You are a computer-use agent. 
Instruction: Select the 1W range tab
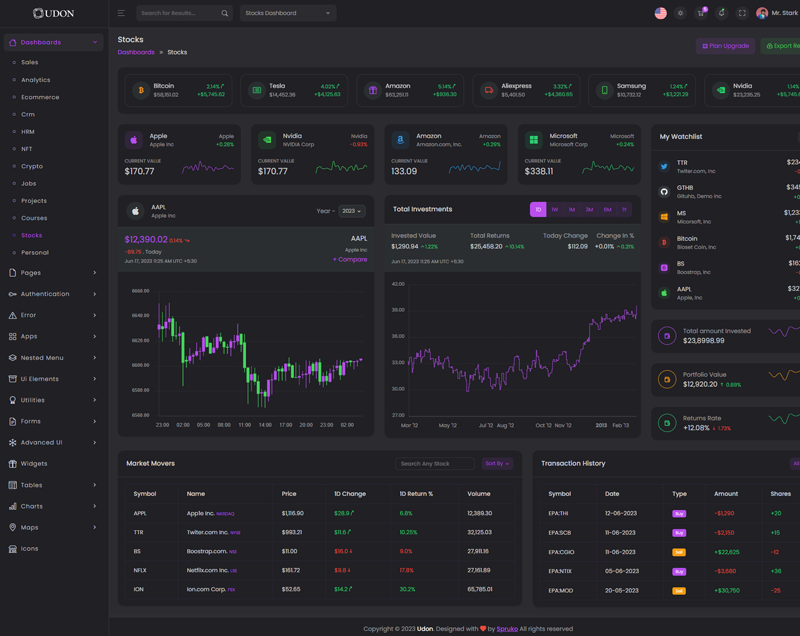coord(555,210)
